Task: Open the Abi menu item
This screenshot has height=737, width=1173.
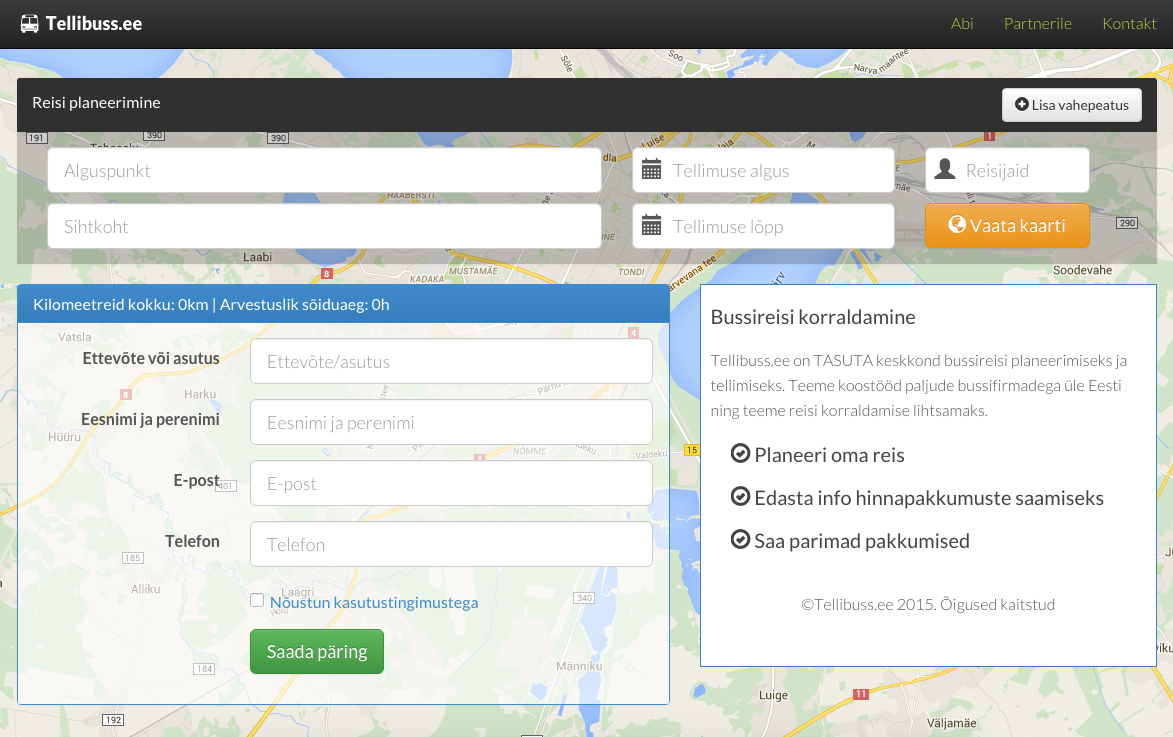Action: coord(962,24)
